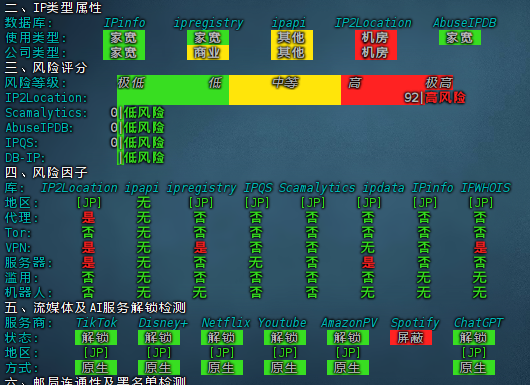Click the 'Netflix' provider name
The image size is (530, 385).
click(226, 322)
